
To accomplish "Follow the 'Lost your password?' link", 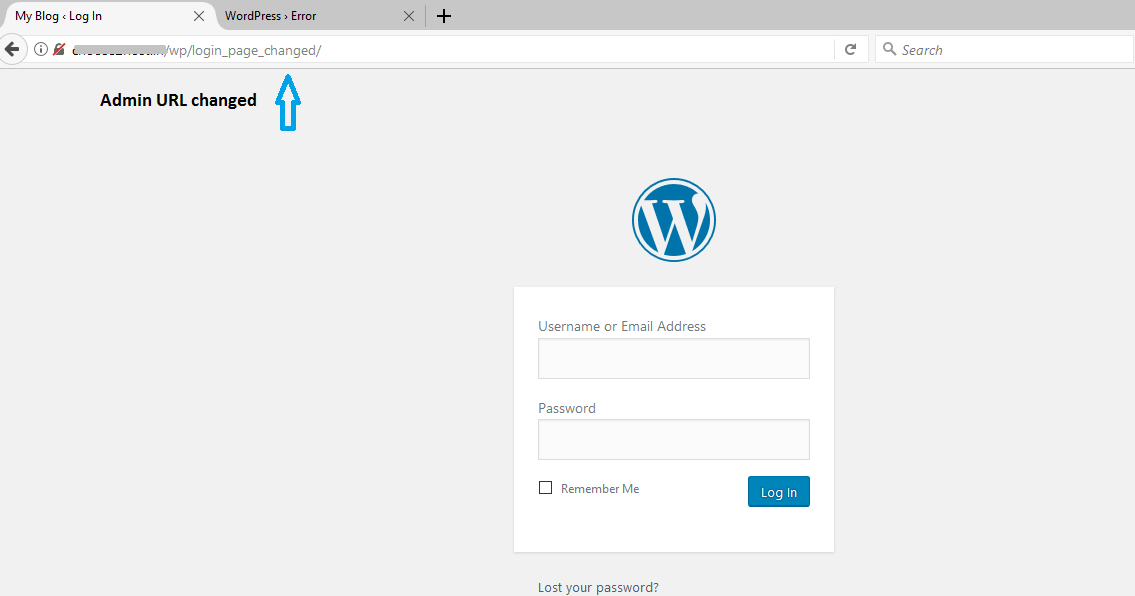I will click(x=598, y=587).
